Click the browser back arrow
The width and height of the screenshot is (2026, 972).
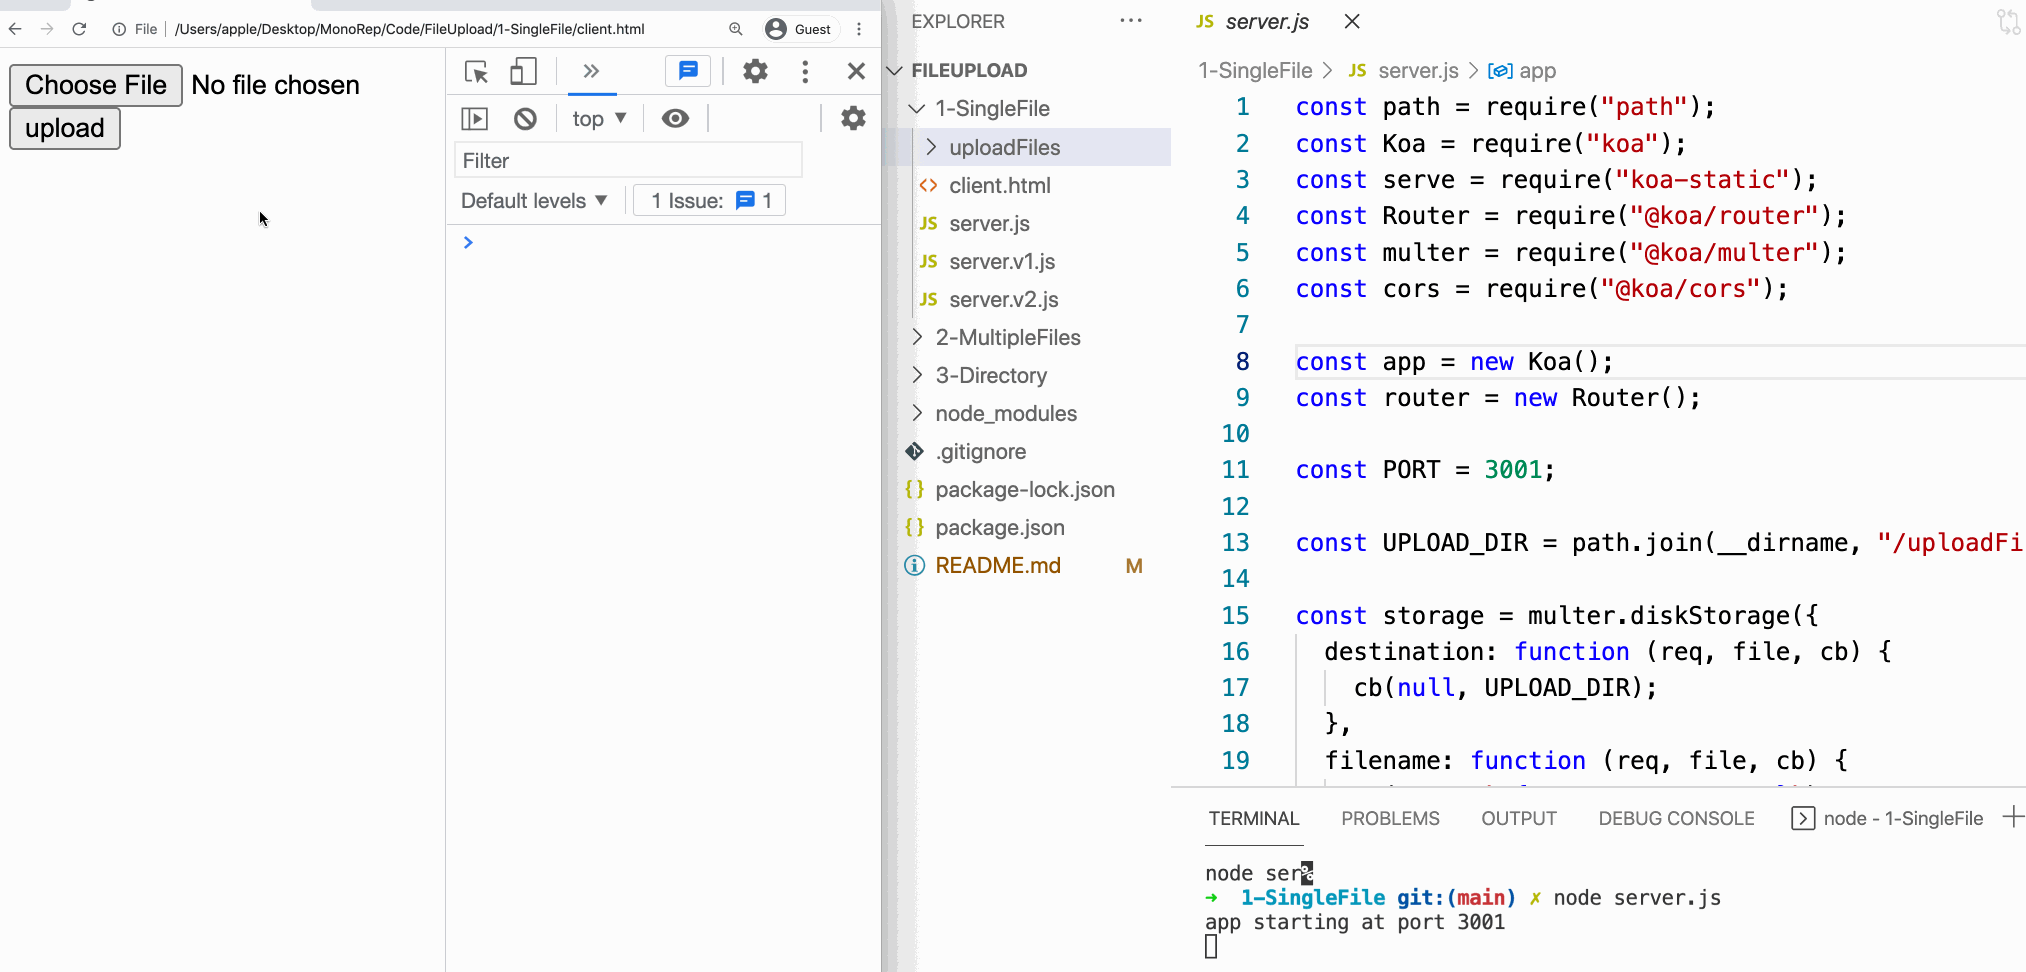point(15,29)
